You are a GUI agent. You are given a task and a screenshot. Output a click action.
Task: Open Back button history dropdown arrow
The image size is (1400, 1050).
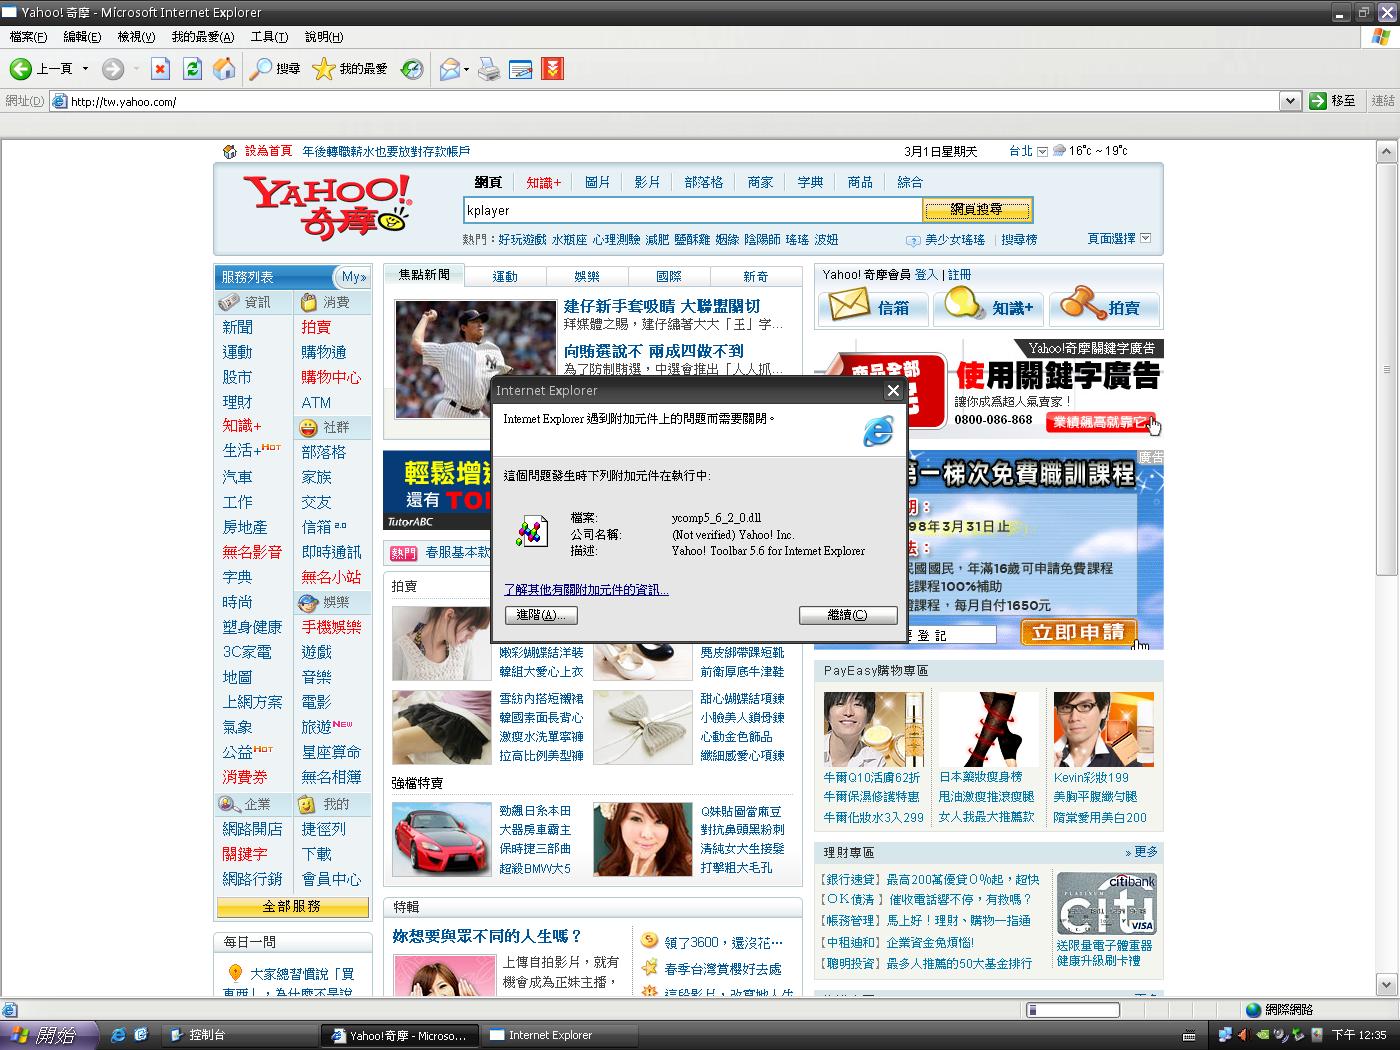tap(85, 69)
